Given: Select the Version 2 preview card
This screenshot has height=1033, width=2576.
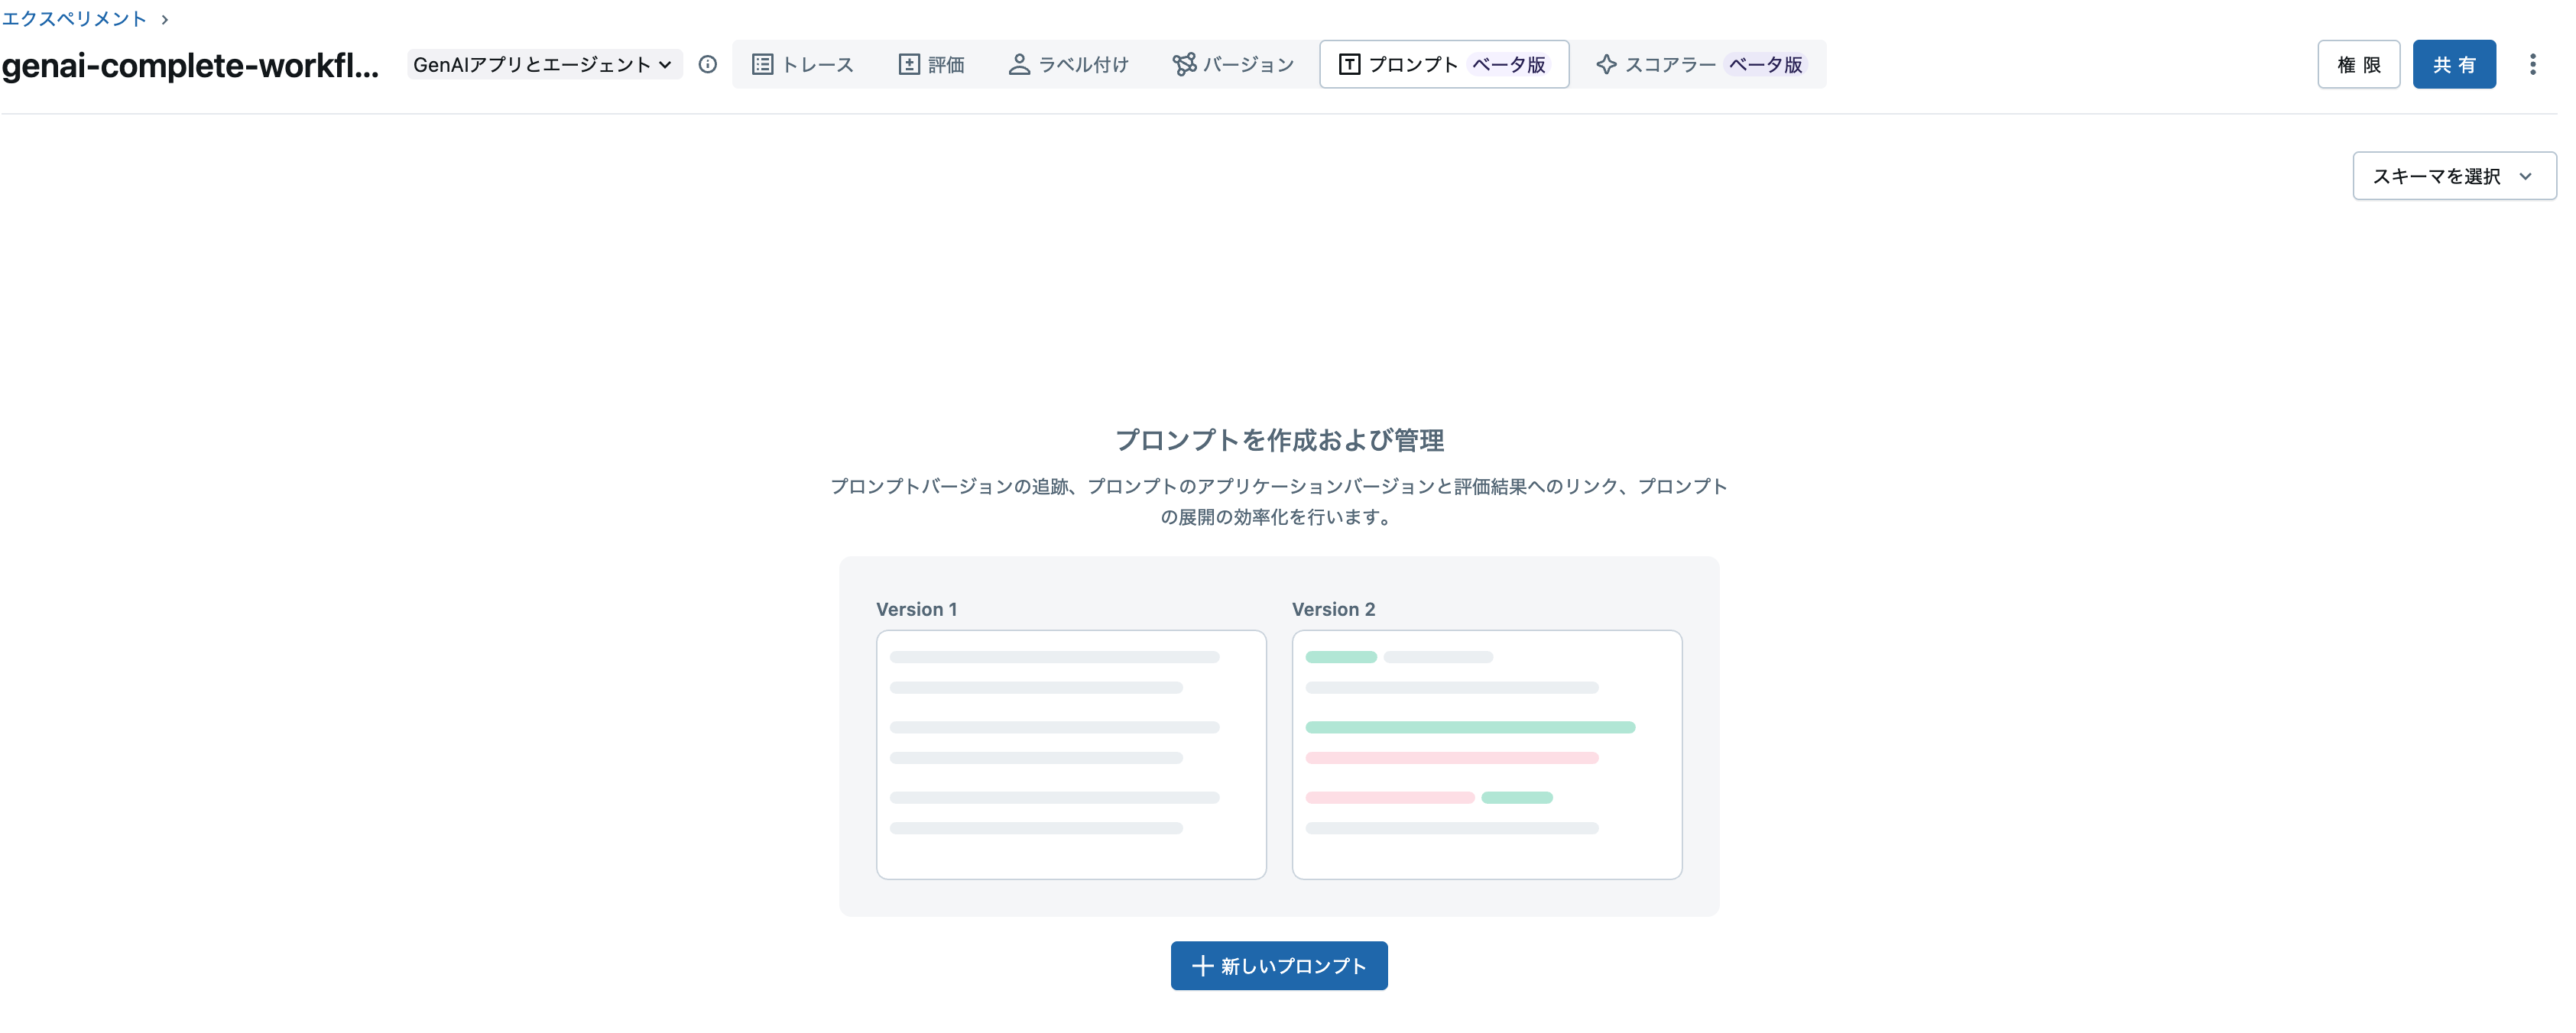Looking at the screenshot, I should click(x=1486, y=753).
